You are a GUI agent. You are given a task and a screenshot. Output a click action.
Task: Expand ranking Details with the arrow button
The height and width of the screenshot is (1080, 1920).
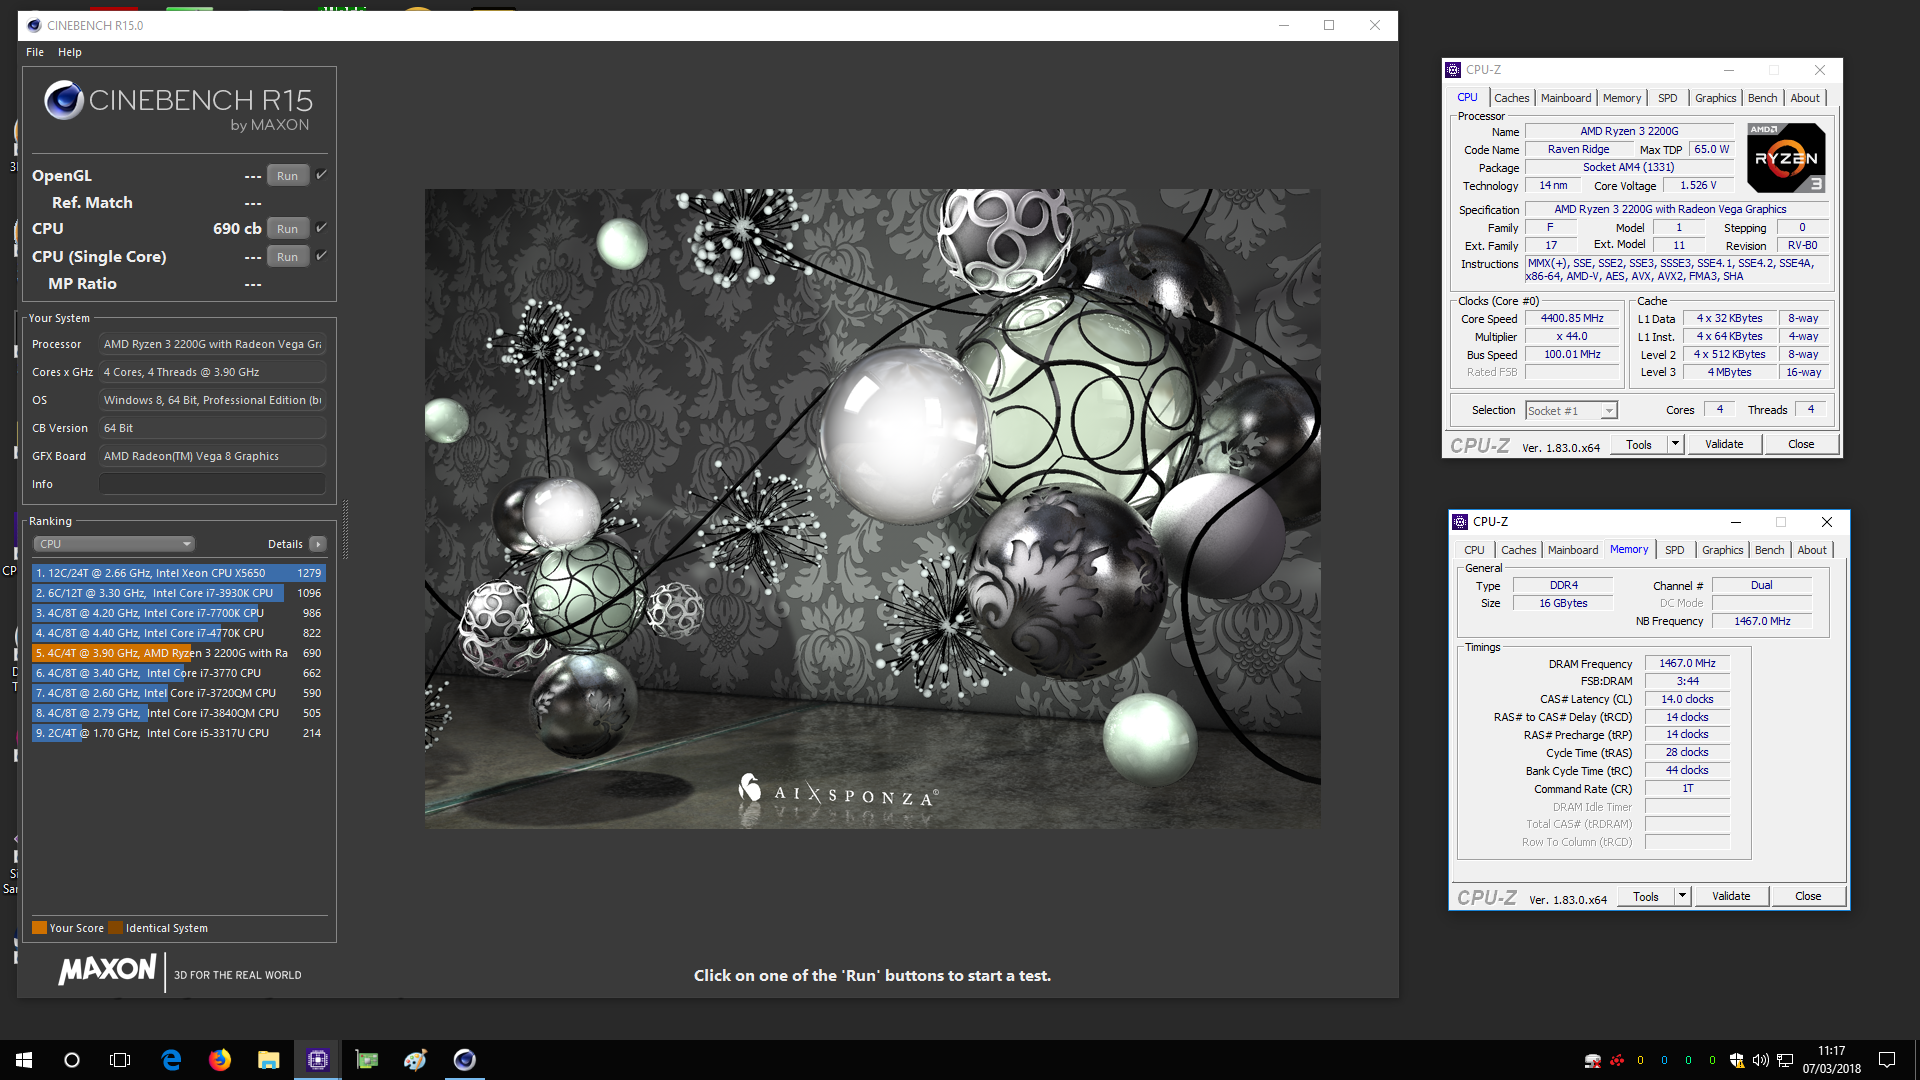(x=318, y=544)
